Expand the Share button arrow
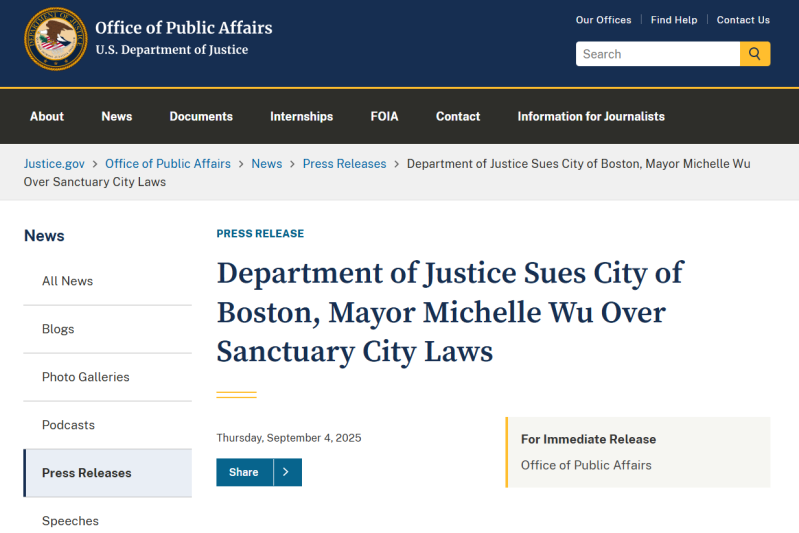This screenshot has width=799, height=533. click(x=287, y=472)
